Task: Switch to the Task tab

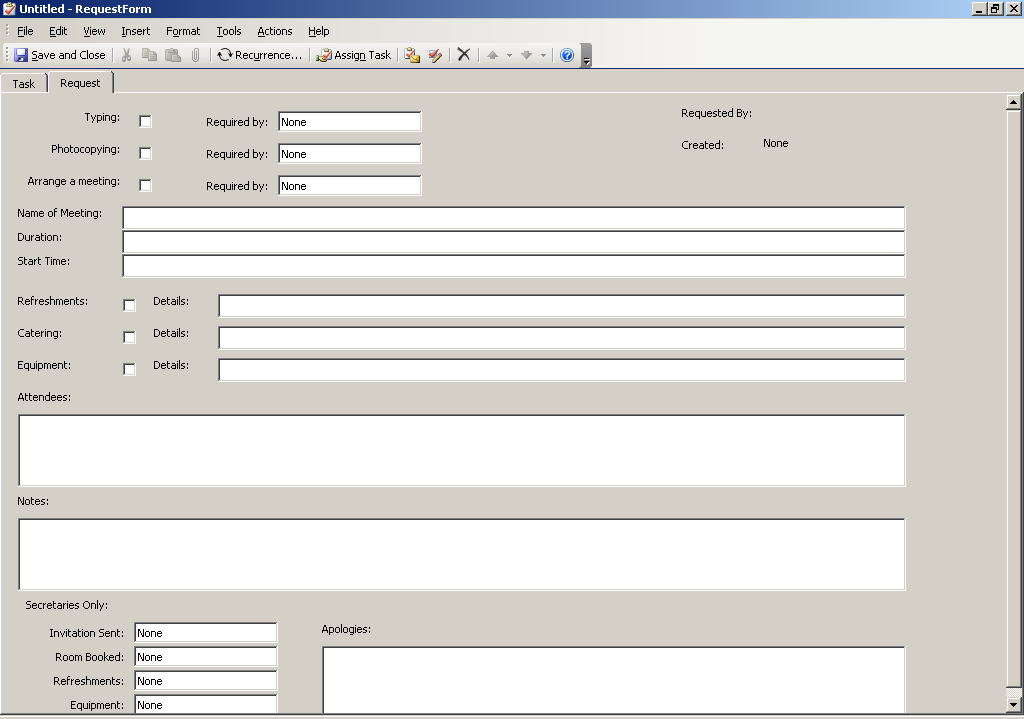Action: coord(24,84)
